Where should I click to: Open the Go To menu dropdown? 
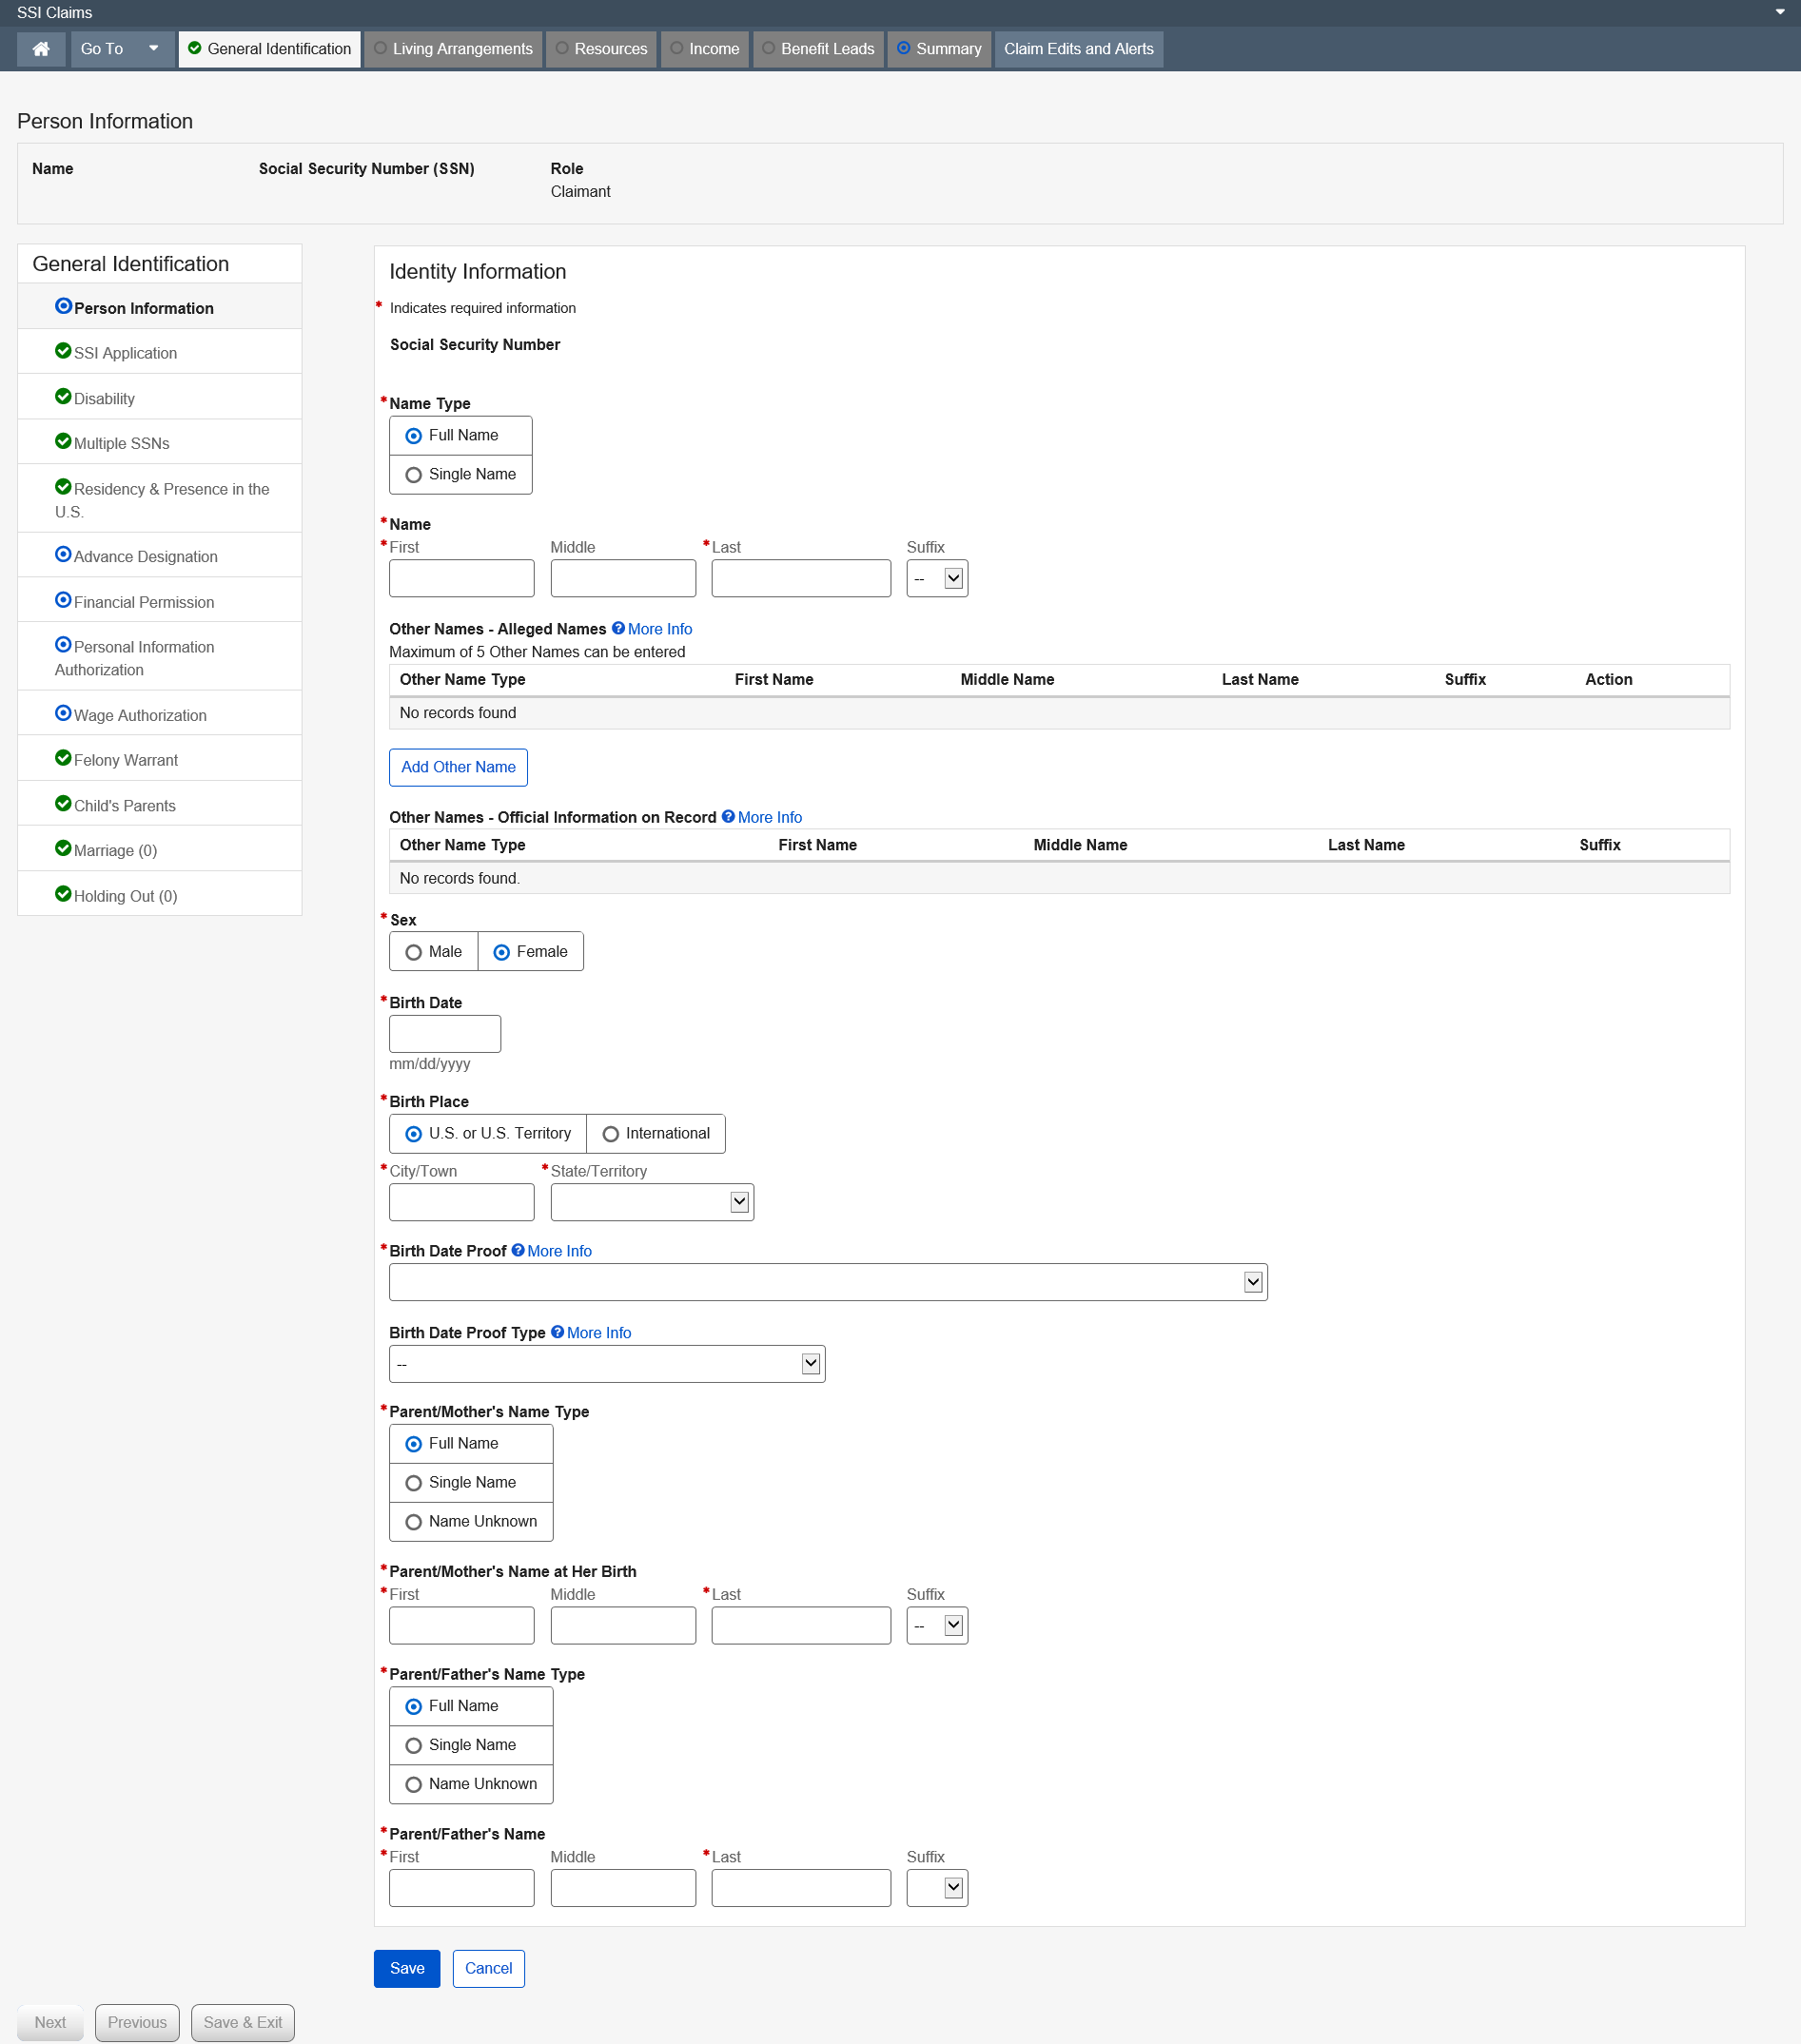pos(121,49)
